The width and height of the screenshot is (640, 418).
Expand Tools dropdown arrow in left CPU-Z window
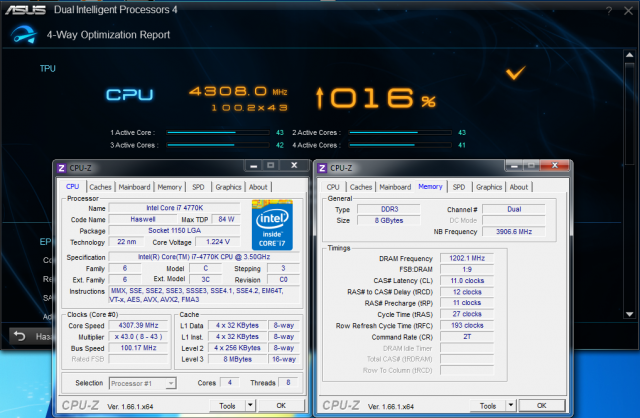tap(250, 406)
